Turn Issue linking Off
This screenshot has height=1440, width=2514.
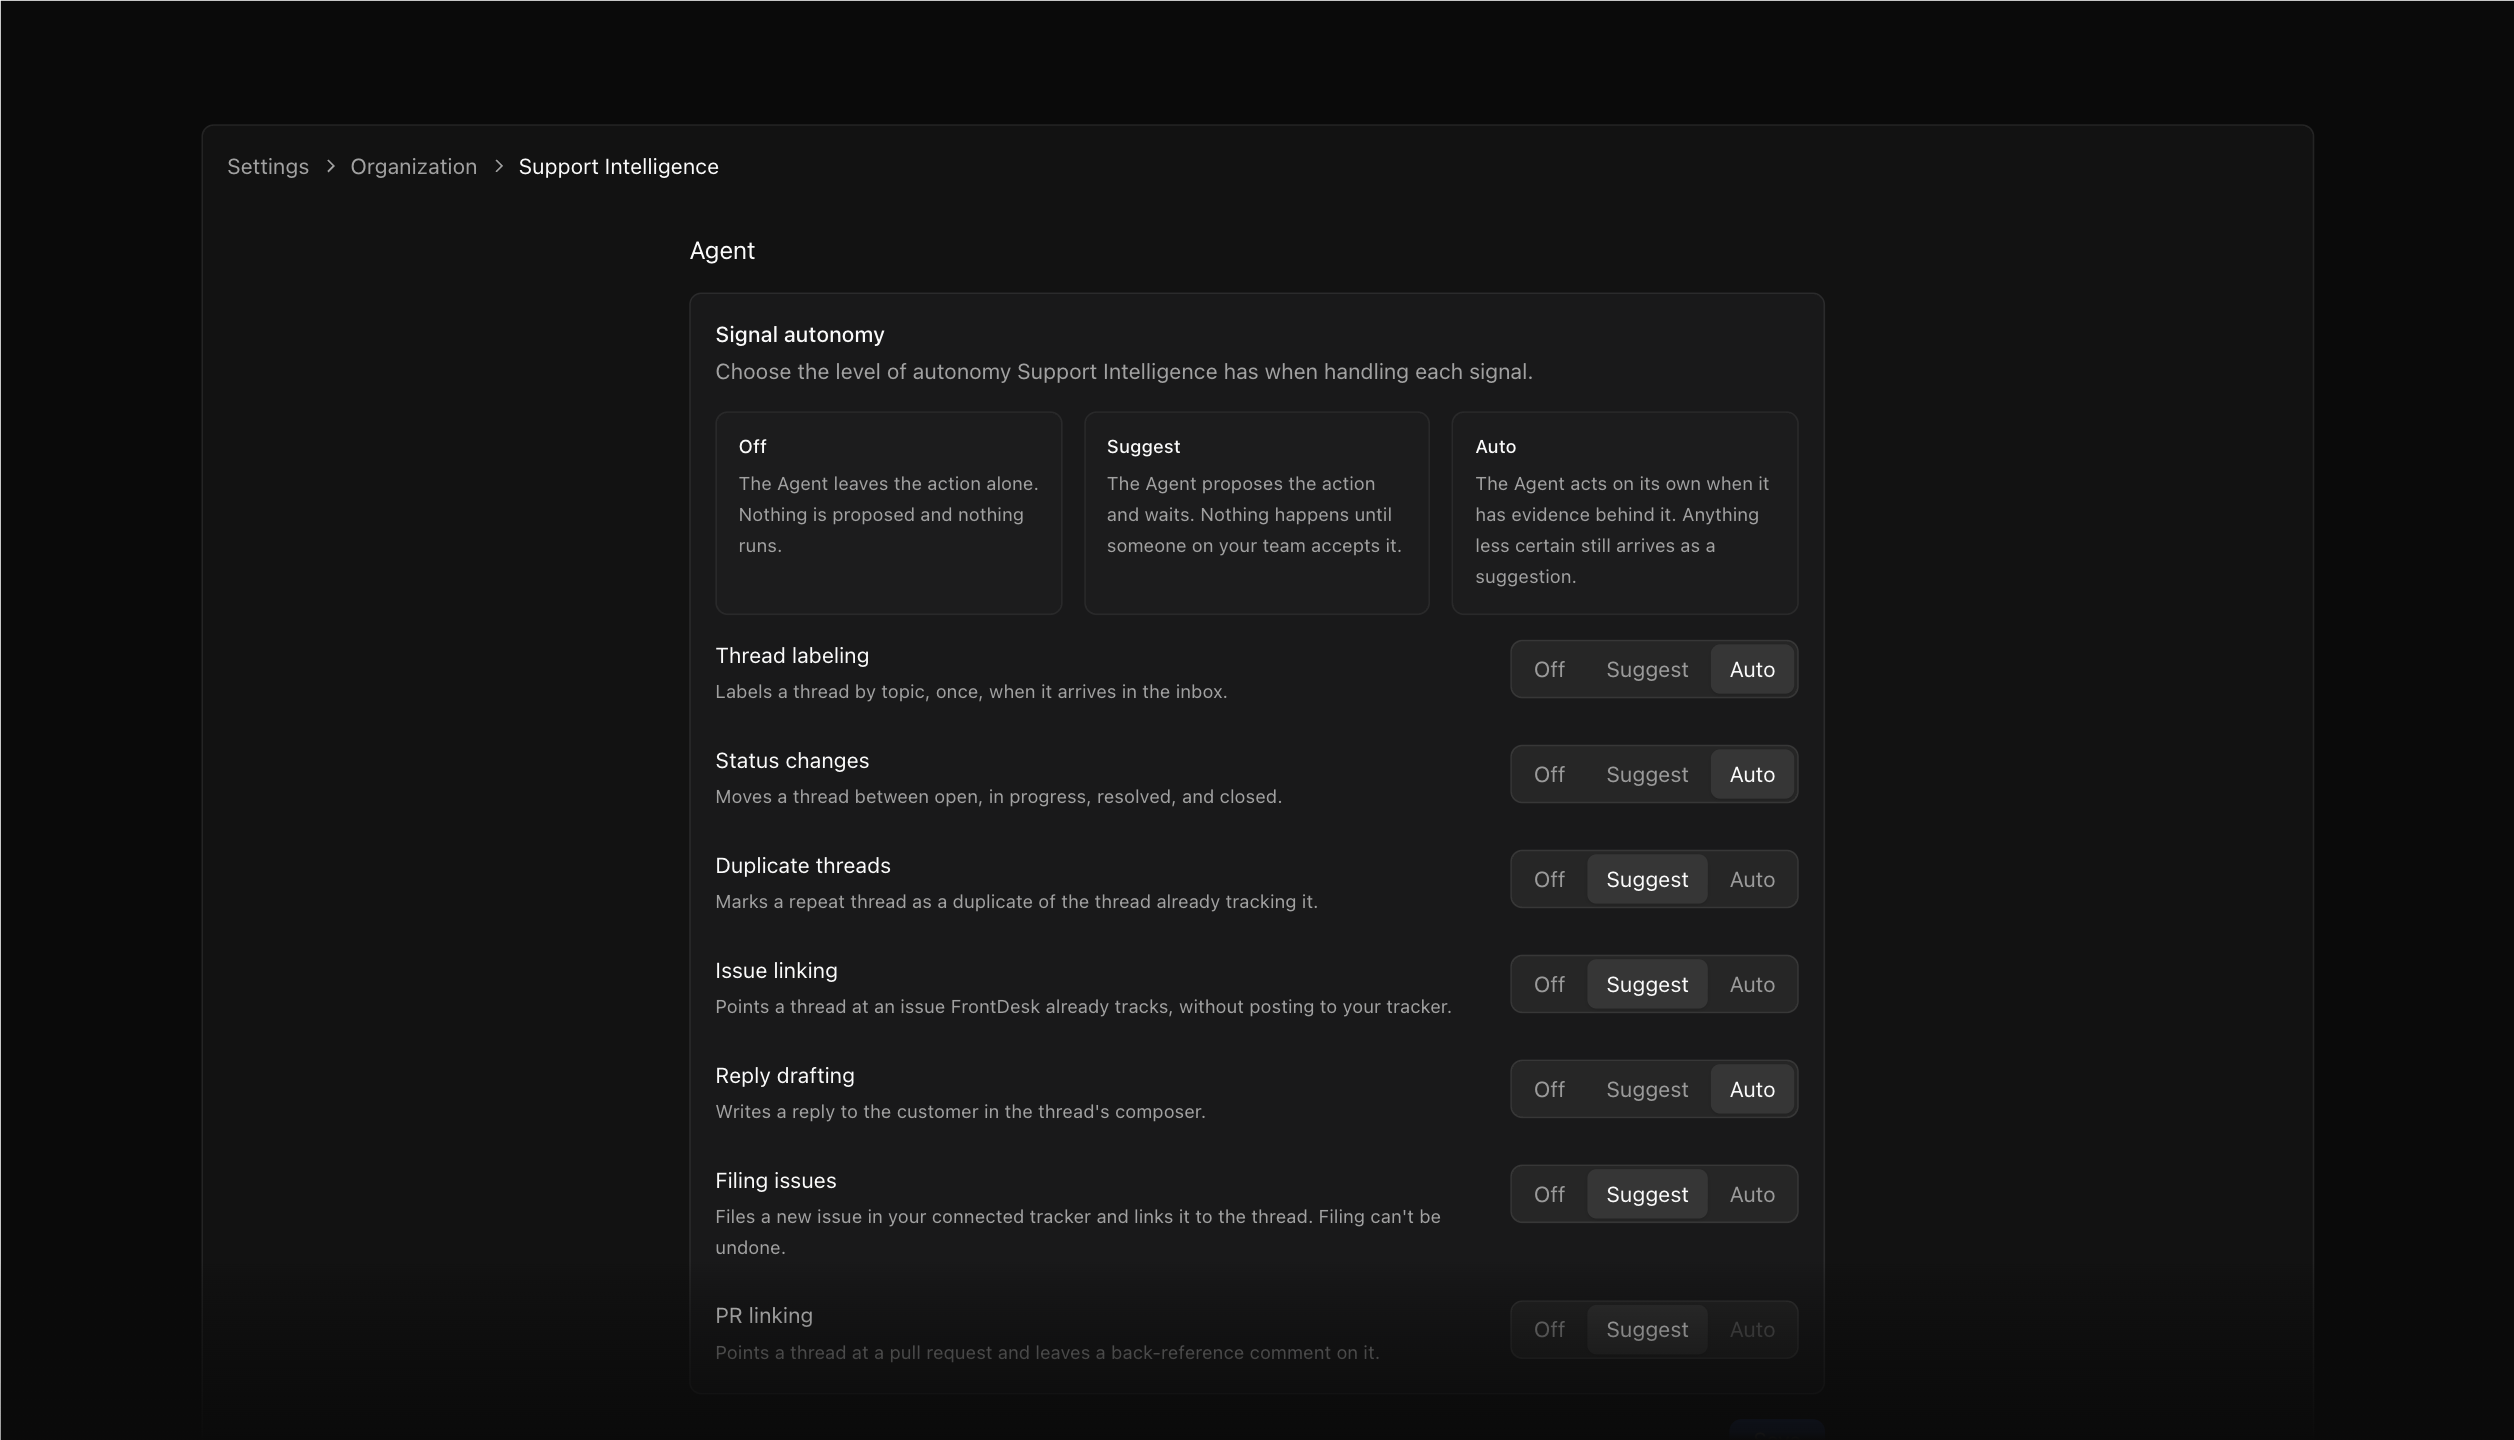click(1549, 984)
